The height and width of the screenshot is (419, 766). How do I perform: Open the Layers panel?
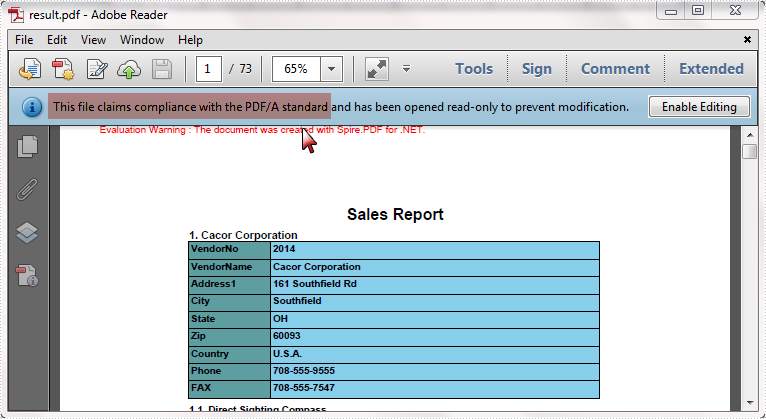(x=27, y=232)
